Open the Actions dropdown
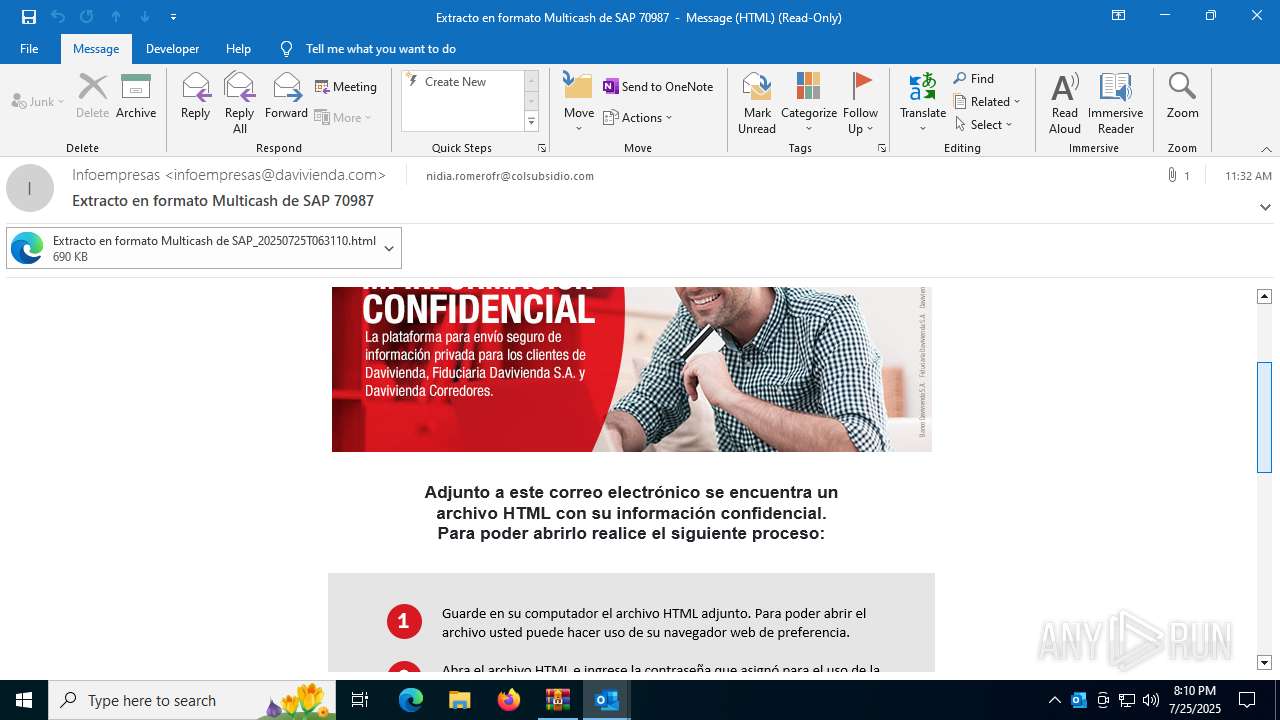 638,118
